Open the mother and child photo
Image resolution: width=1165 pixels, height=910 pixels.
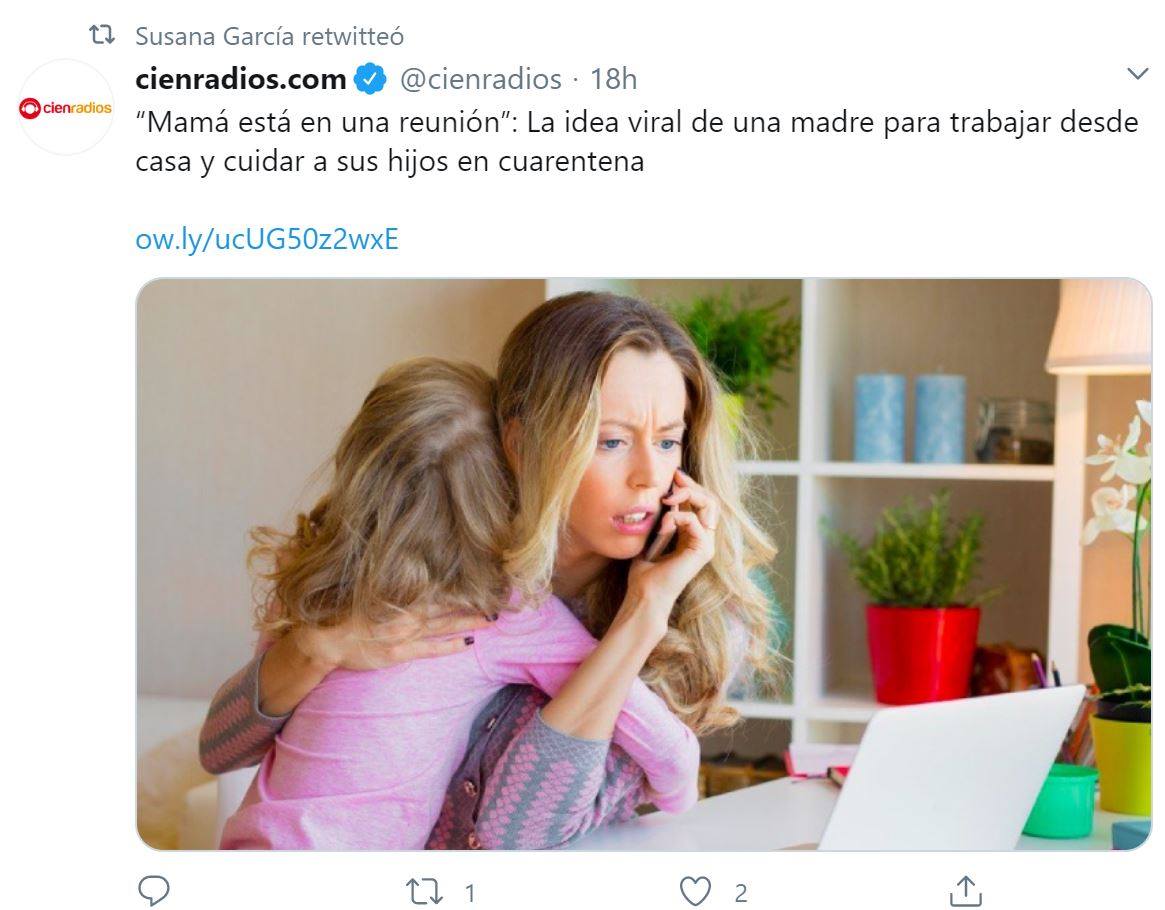pyautogui.click(x=643, y=565)
